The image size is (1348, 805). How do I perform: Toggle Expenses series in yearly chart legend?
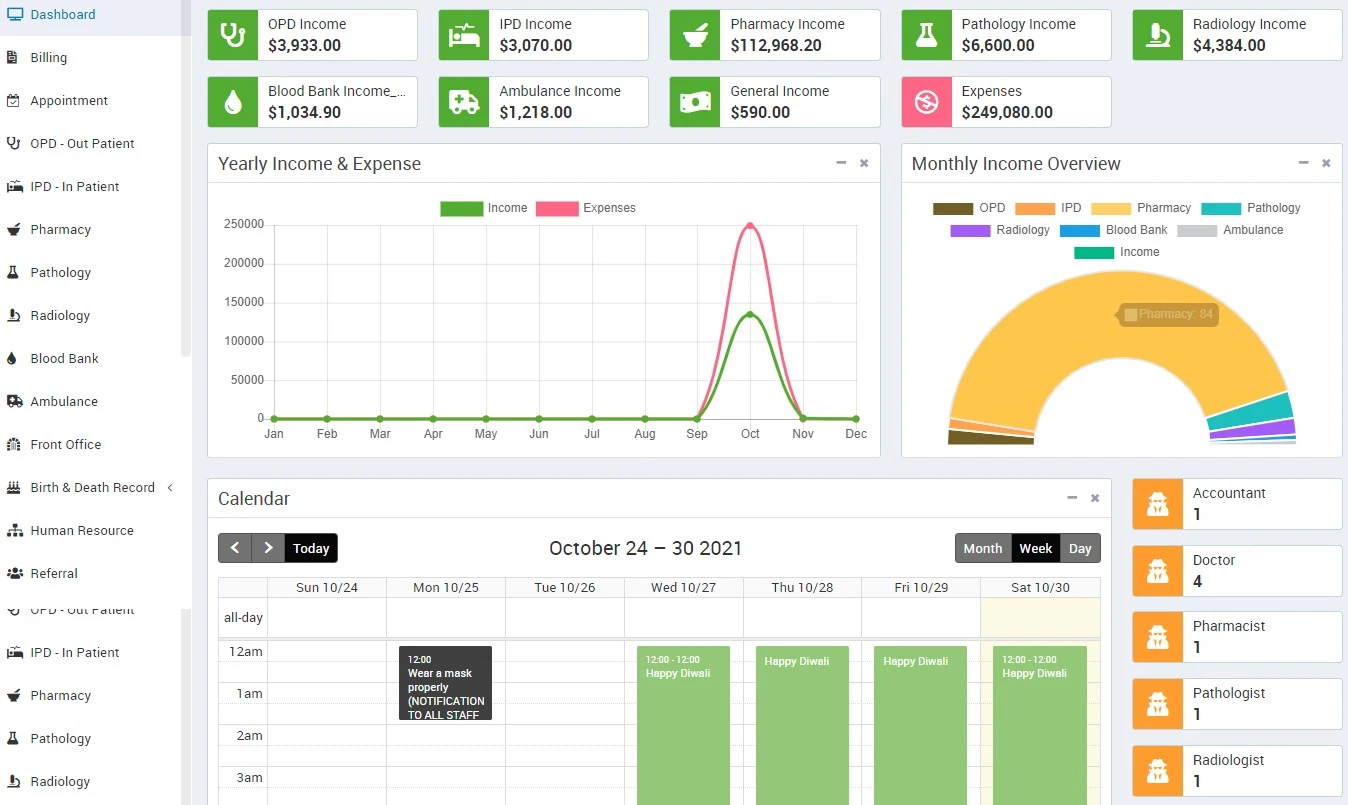(x=585, y=208)
